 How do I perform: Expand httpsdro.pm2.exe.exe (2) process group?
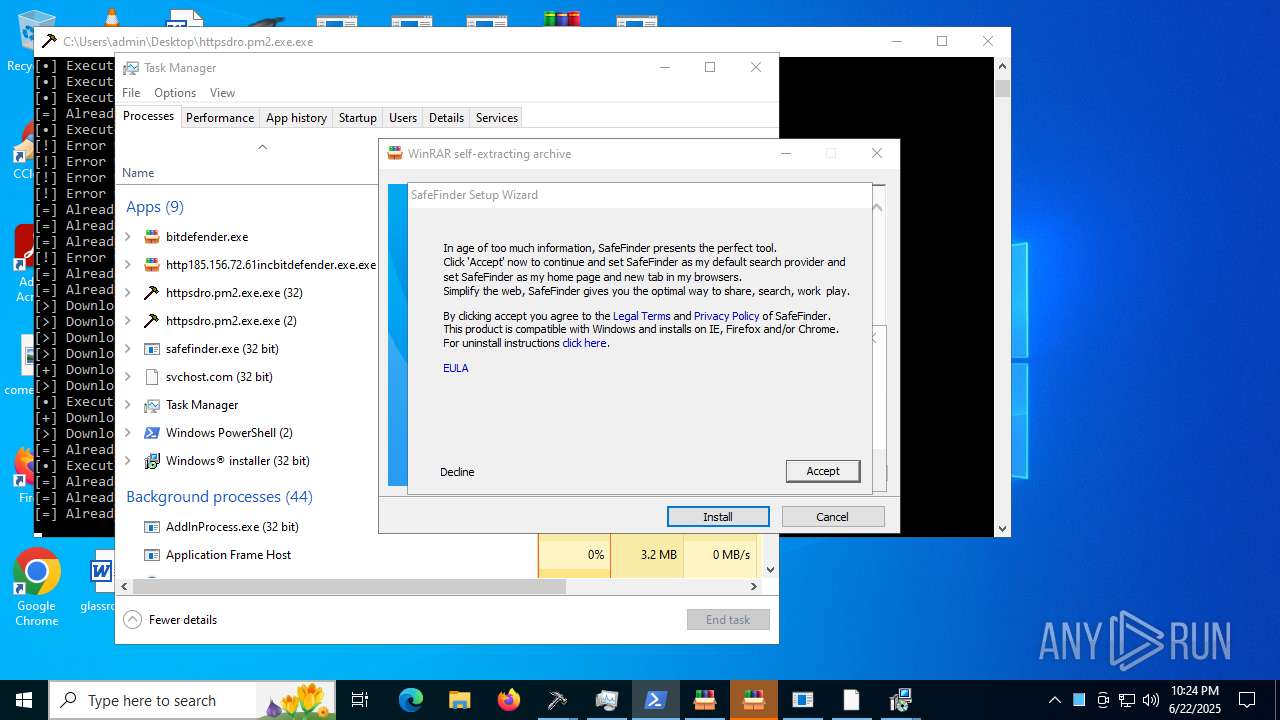[127, 321]
